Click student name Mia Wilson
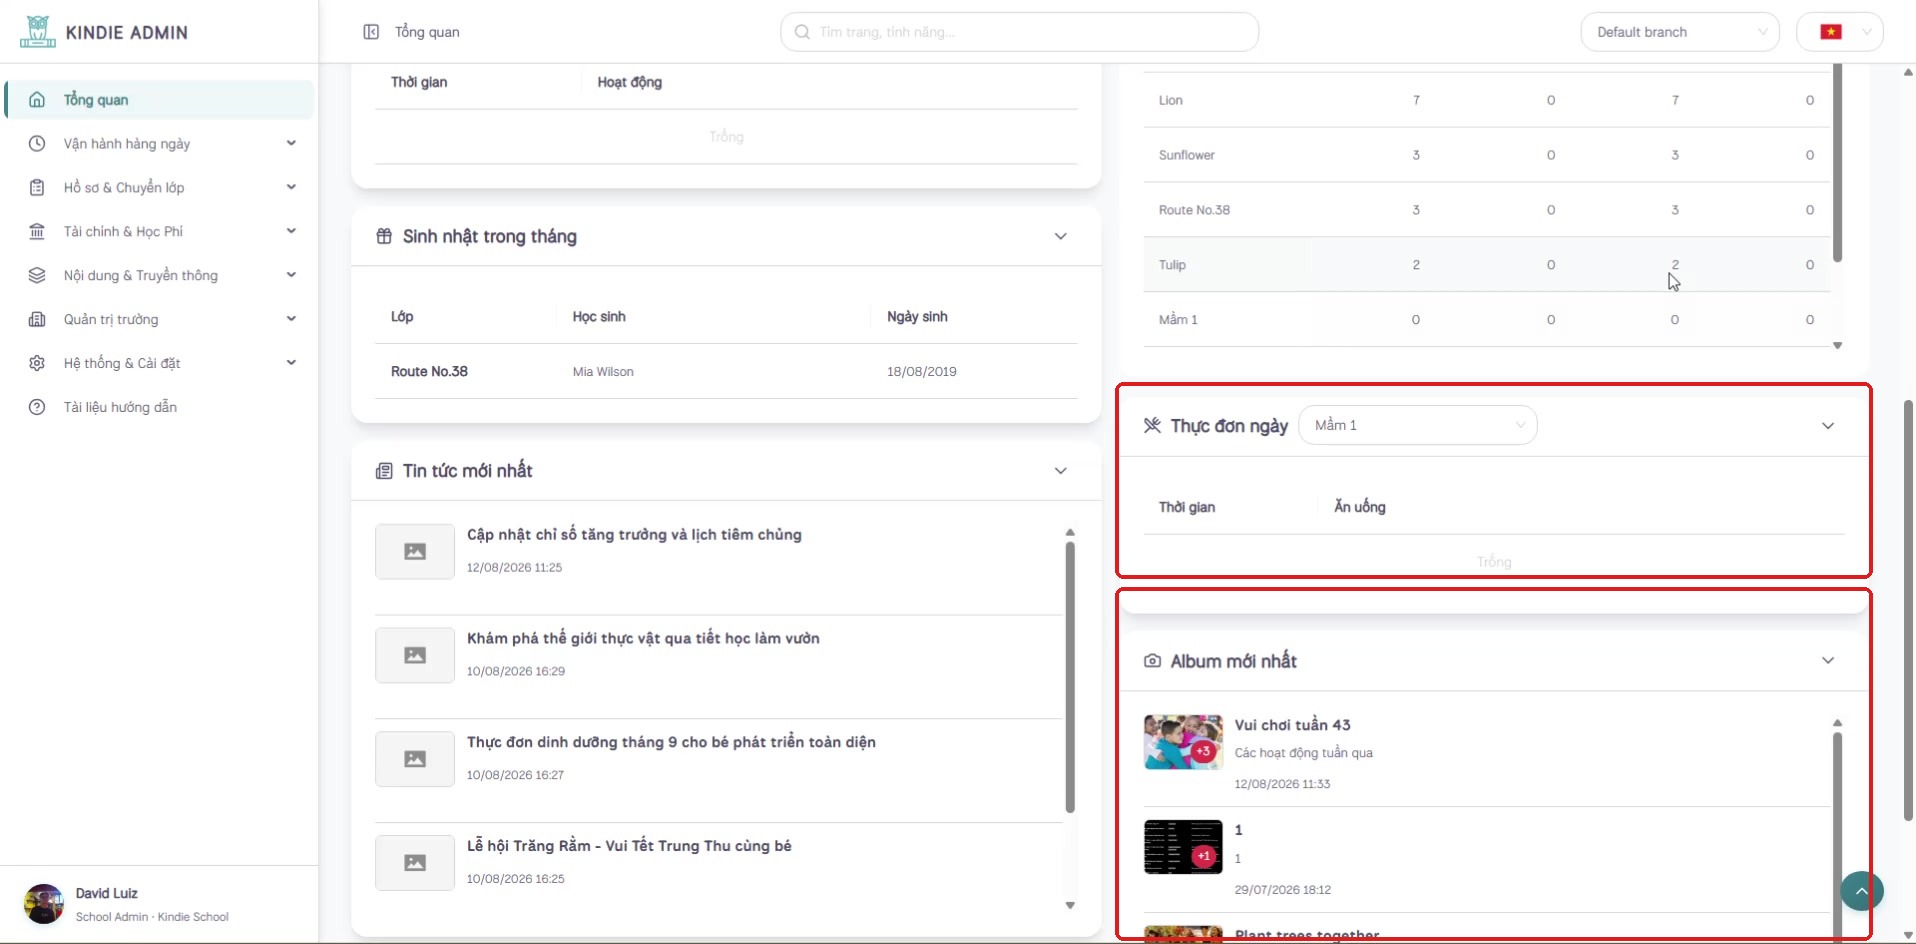Viewport: 1916px width, 944px height. (603, 372)
